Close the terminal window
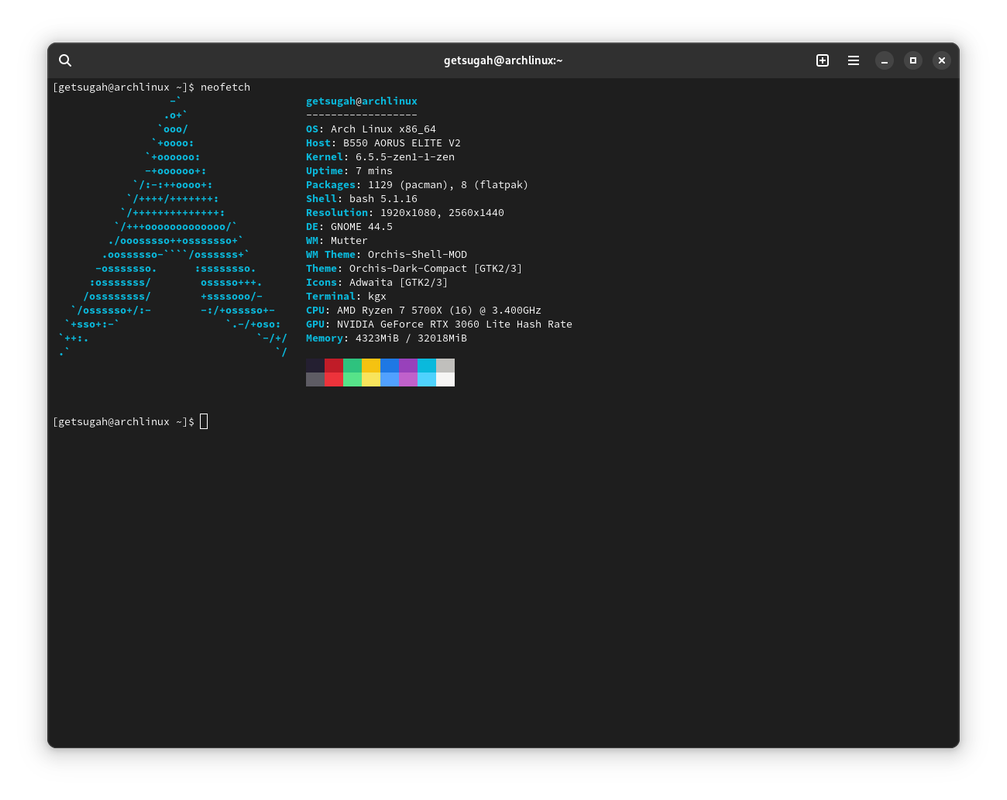The width and height of the screenshot is (1007, 800). pyautogui.click(x=941, y=60)
